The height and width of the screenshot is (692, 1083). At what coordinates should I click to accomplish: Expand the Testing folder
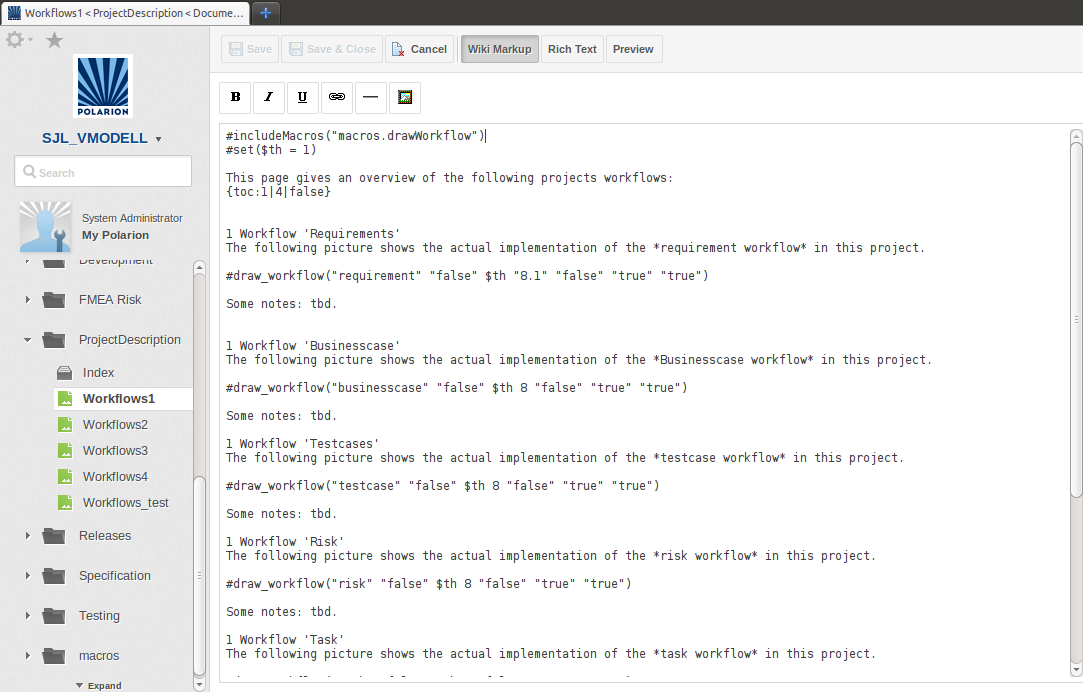pyautogui.click(x=27, y=615)
